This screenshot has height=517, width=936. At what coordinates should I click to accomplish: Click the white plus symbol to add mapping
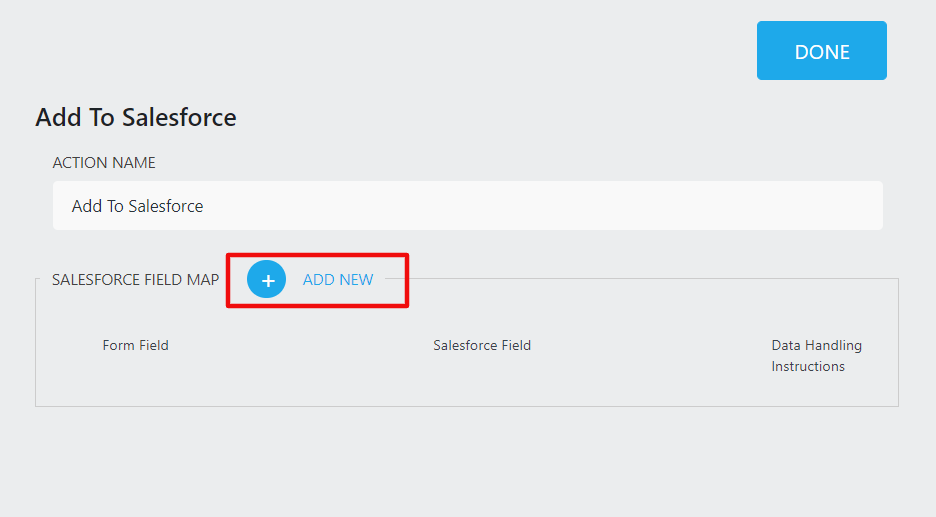(267, 281)
